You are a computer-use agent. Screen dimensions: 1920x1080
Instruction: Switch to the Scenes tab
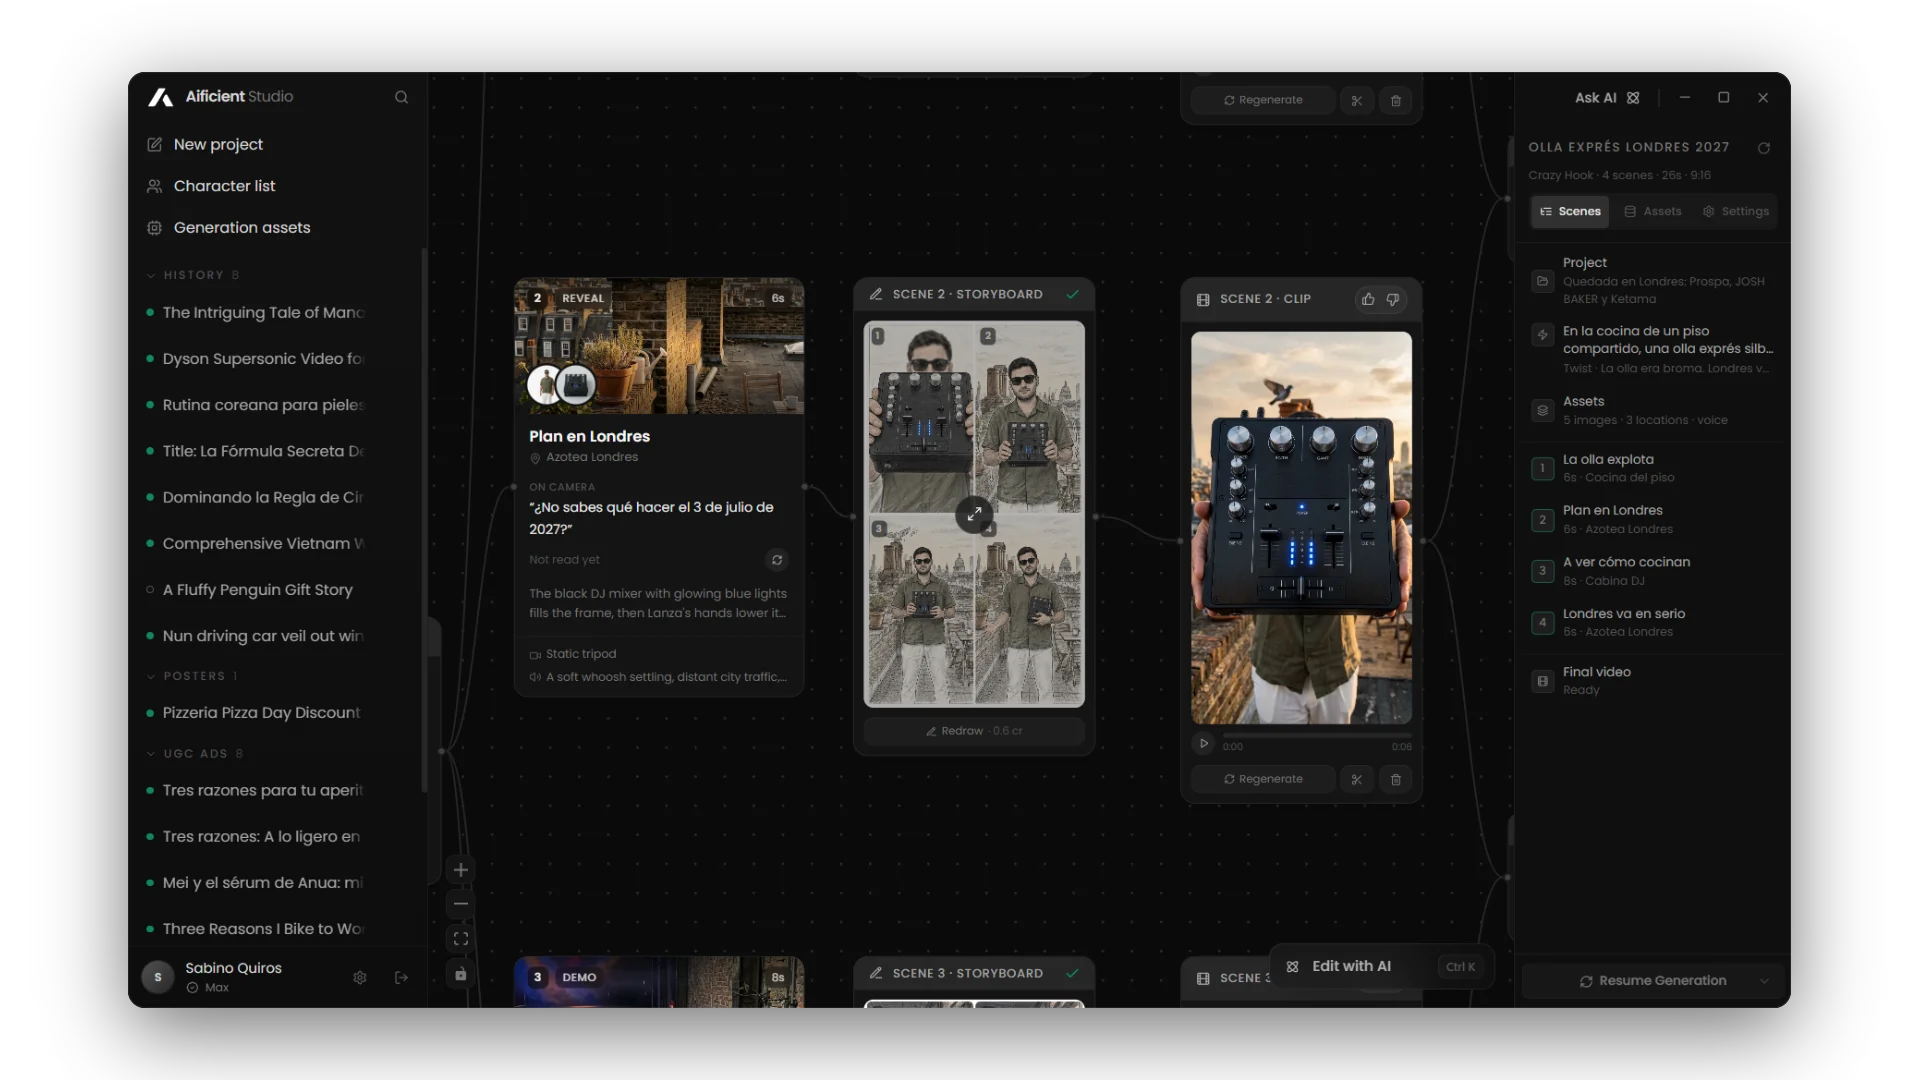pos(1570,211)
